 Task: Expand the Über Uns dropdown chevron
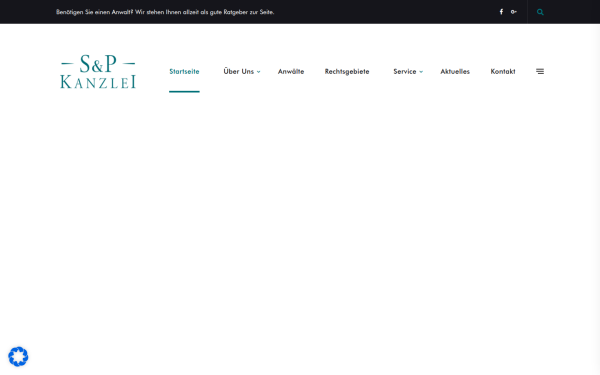coord(259,72)
